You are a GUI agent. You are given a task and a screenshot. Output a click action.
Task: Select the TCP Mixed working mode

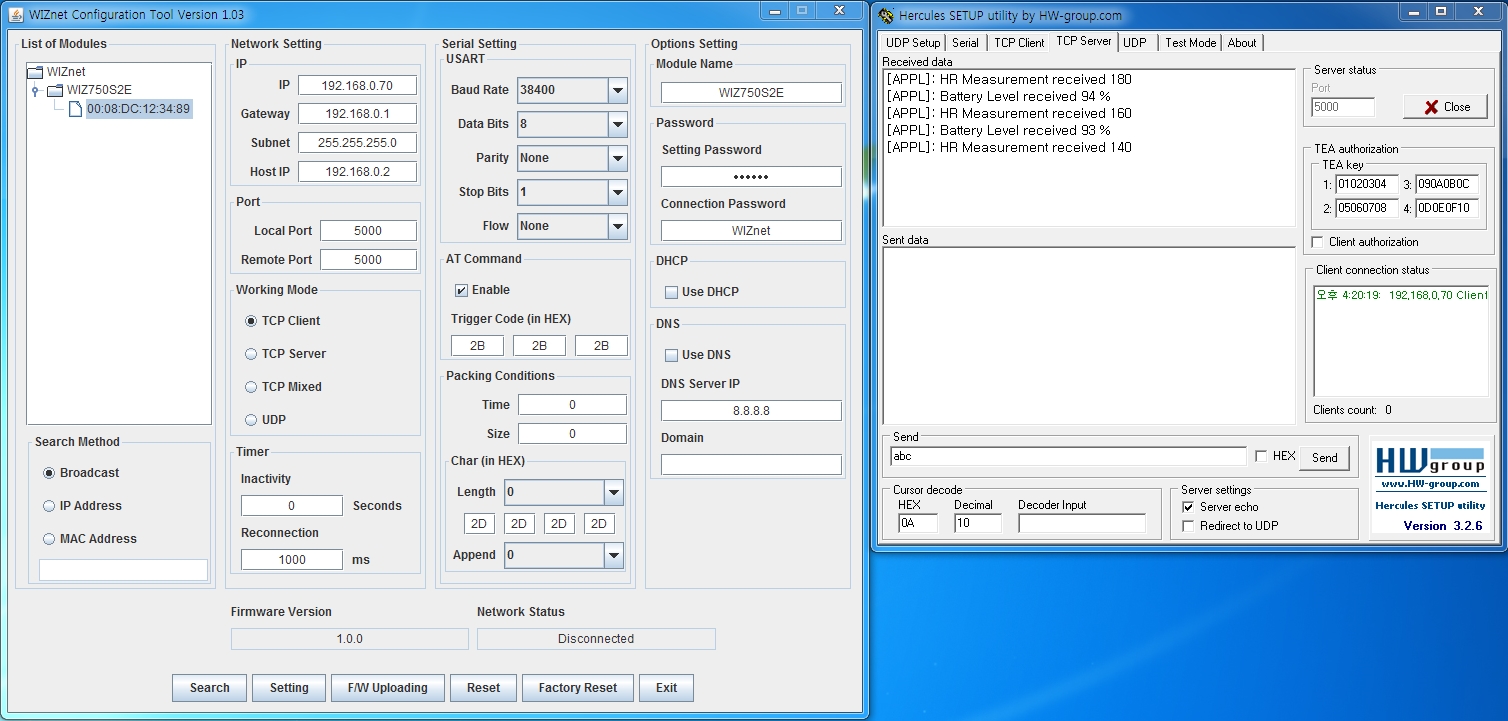pyautogui.click(x=251, y=387)
